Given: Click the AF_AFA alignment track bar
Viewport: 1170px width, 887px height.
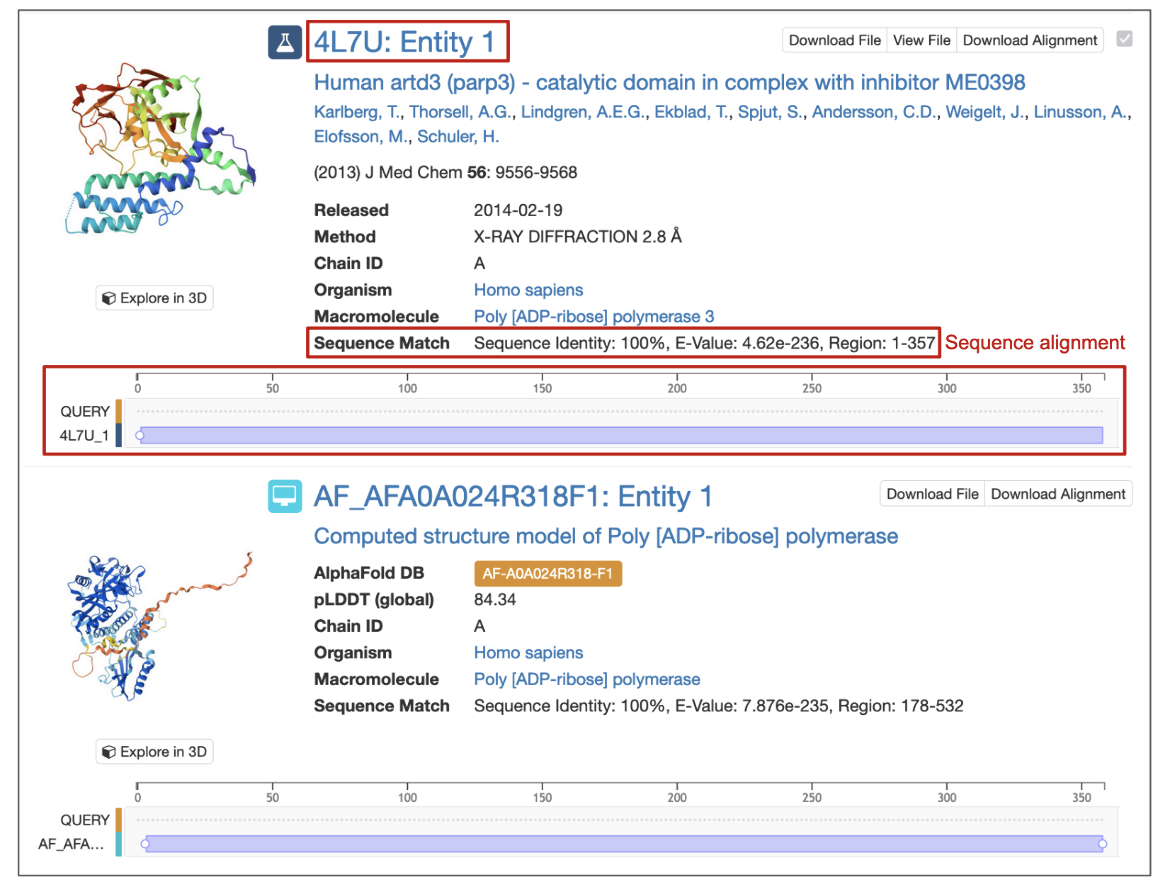Looking at the screenshot, I should point(620,844).
